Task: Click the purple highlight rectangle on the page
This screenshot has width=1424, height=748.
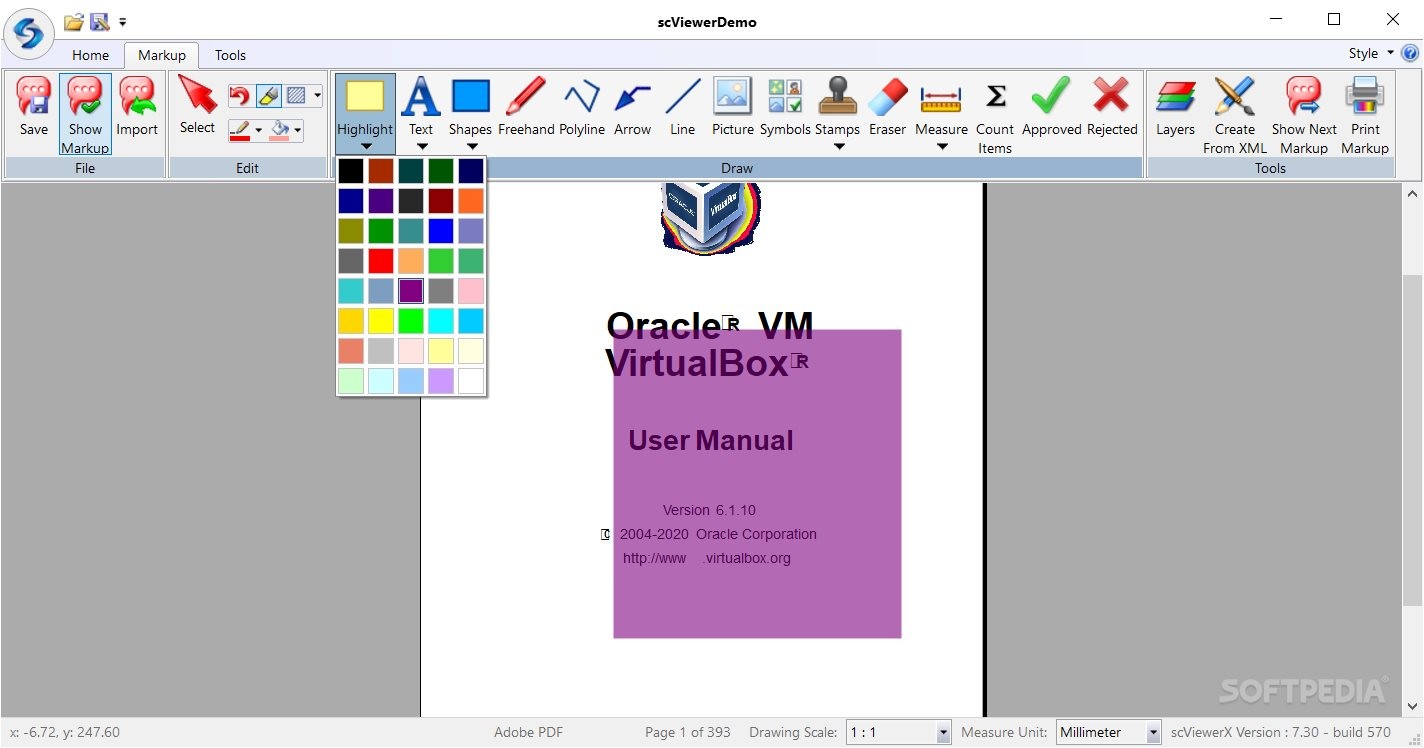Action: pos(757,484)
